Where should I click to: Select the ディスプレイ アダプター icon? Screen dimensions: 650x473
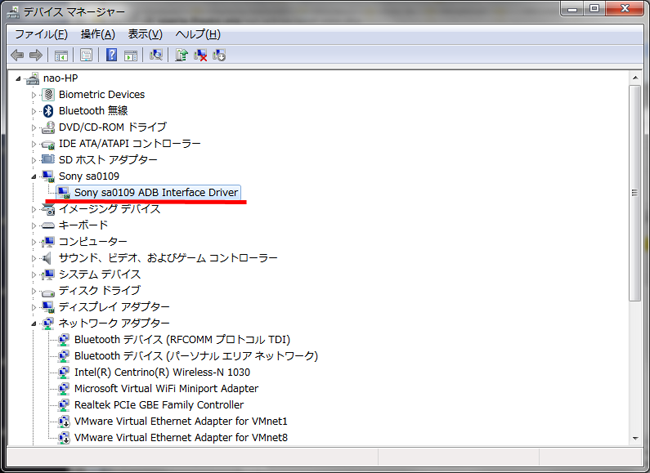(48, 307)
